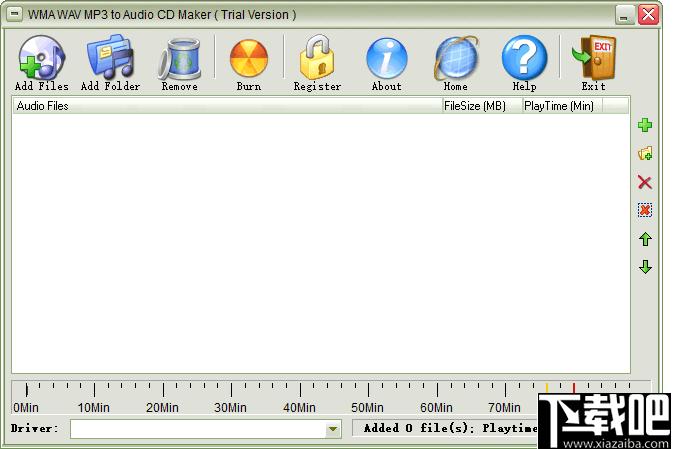
Task: Sort by the FileSize (MB) column header
Action: 482,106
